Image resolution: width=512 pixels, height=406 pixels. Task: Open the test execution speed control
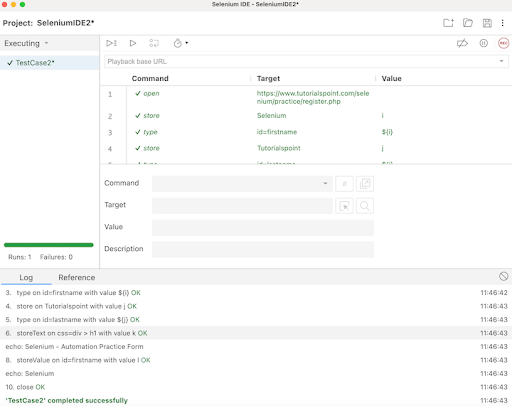(x=178, y=43)
